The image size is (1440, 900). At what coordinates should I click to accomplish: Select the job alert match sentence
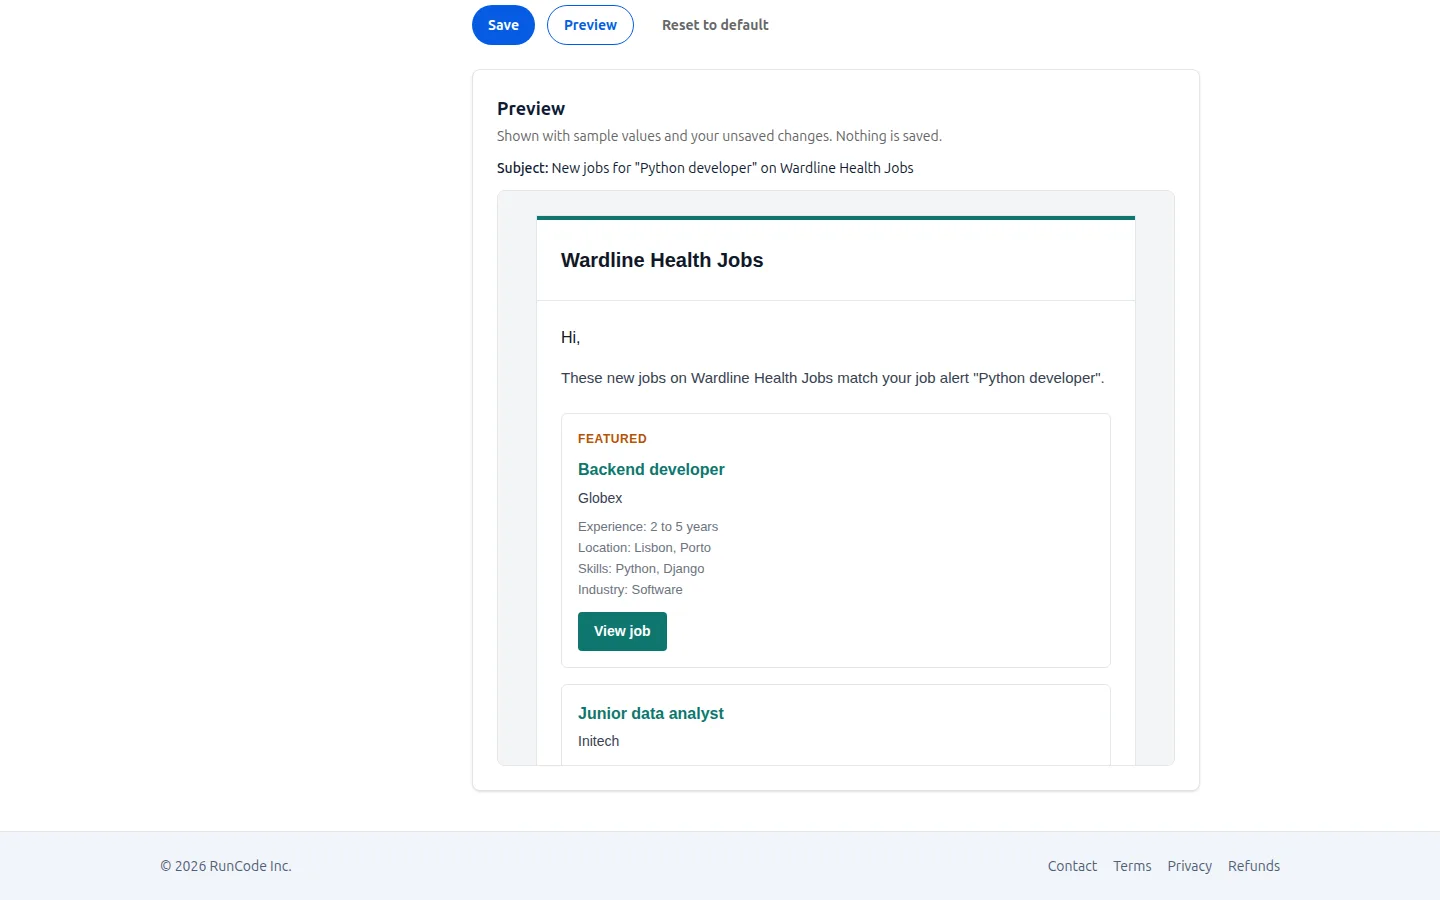click(833, 378)
